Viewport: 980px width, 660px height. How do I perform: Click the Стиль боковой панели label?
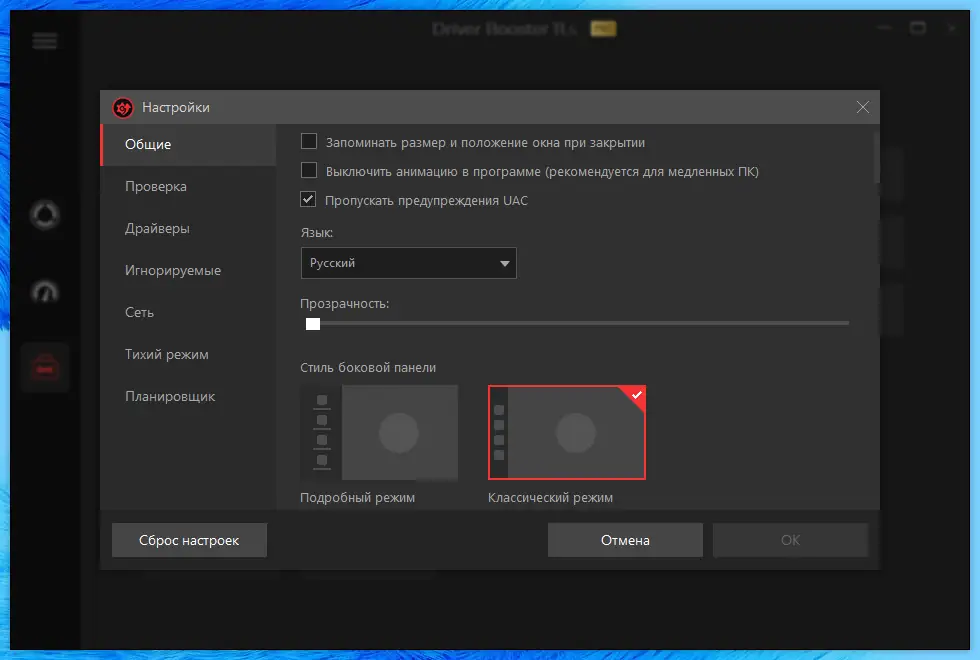tap(368, 368)
